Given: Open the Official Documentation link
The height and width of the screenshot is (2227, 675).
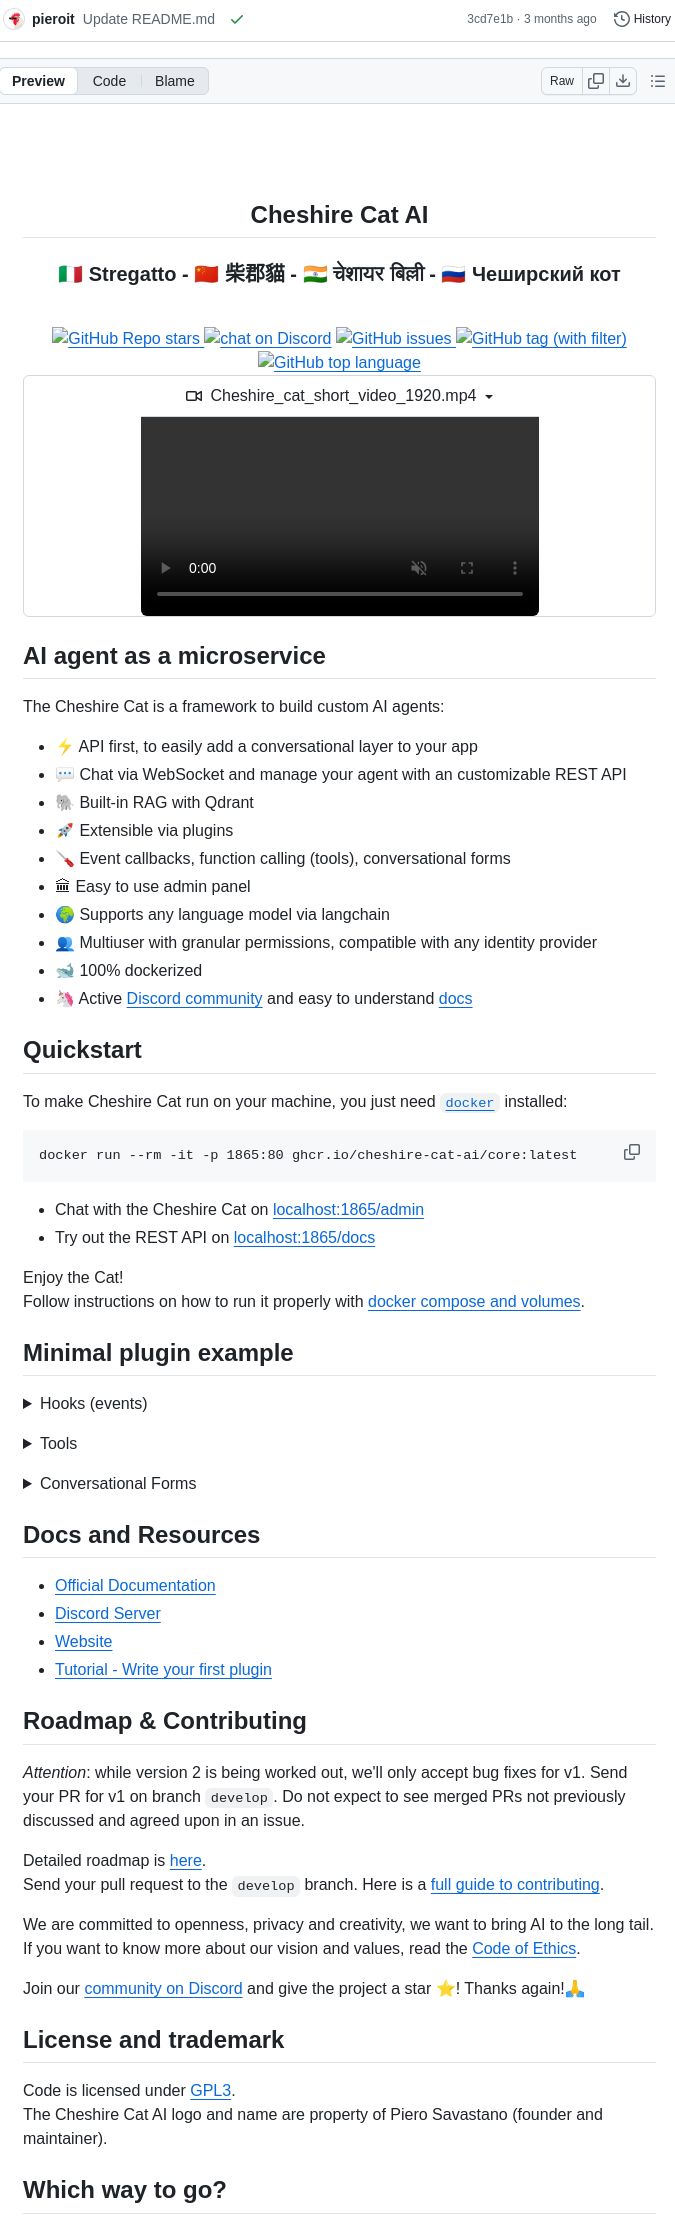Looking at the screenshot, I should 135,1585.
